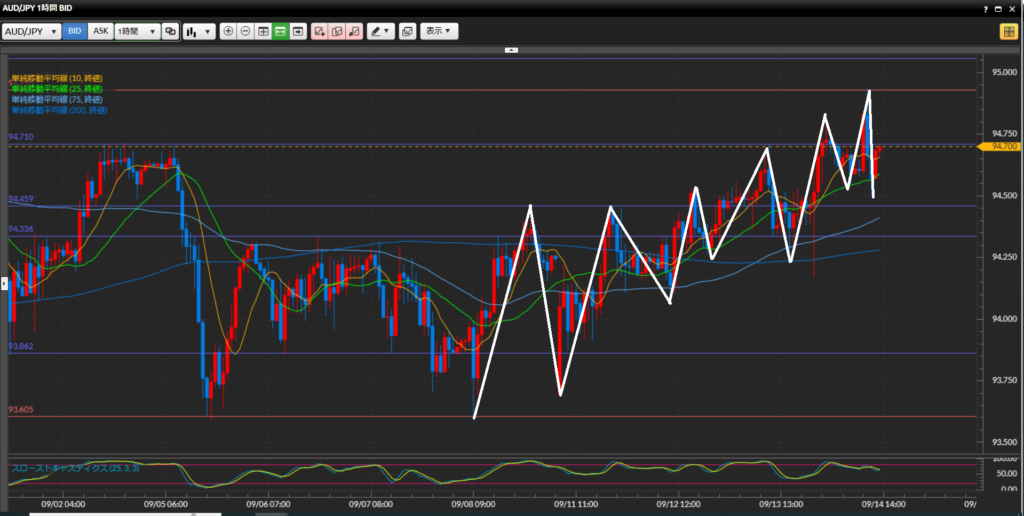Click the zoom out minus icon
The height and width of the screenshot is (516, 1024).
245,31
